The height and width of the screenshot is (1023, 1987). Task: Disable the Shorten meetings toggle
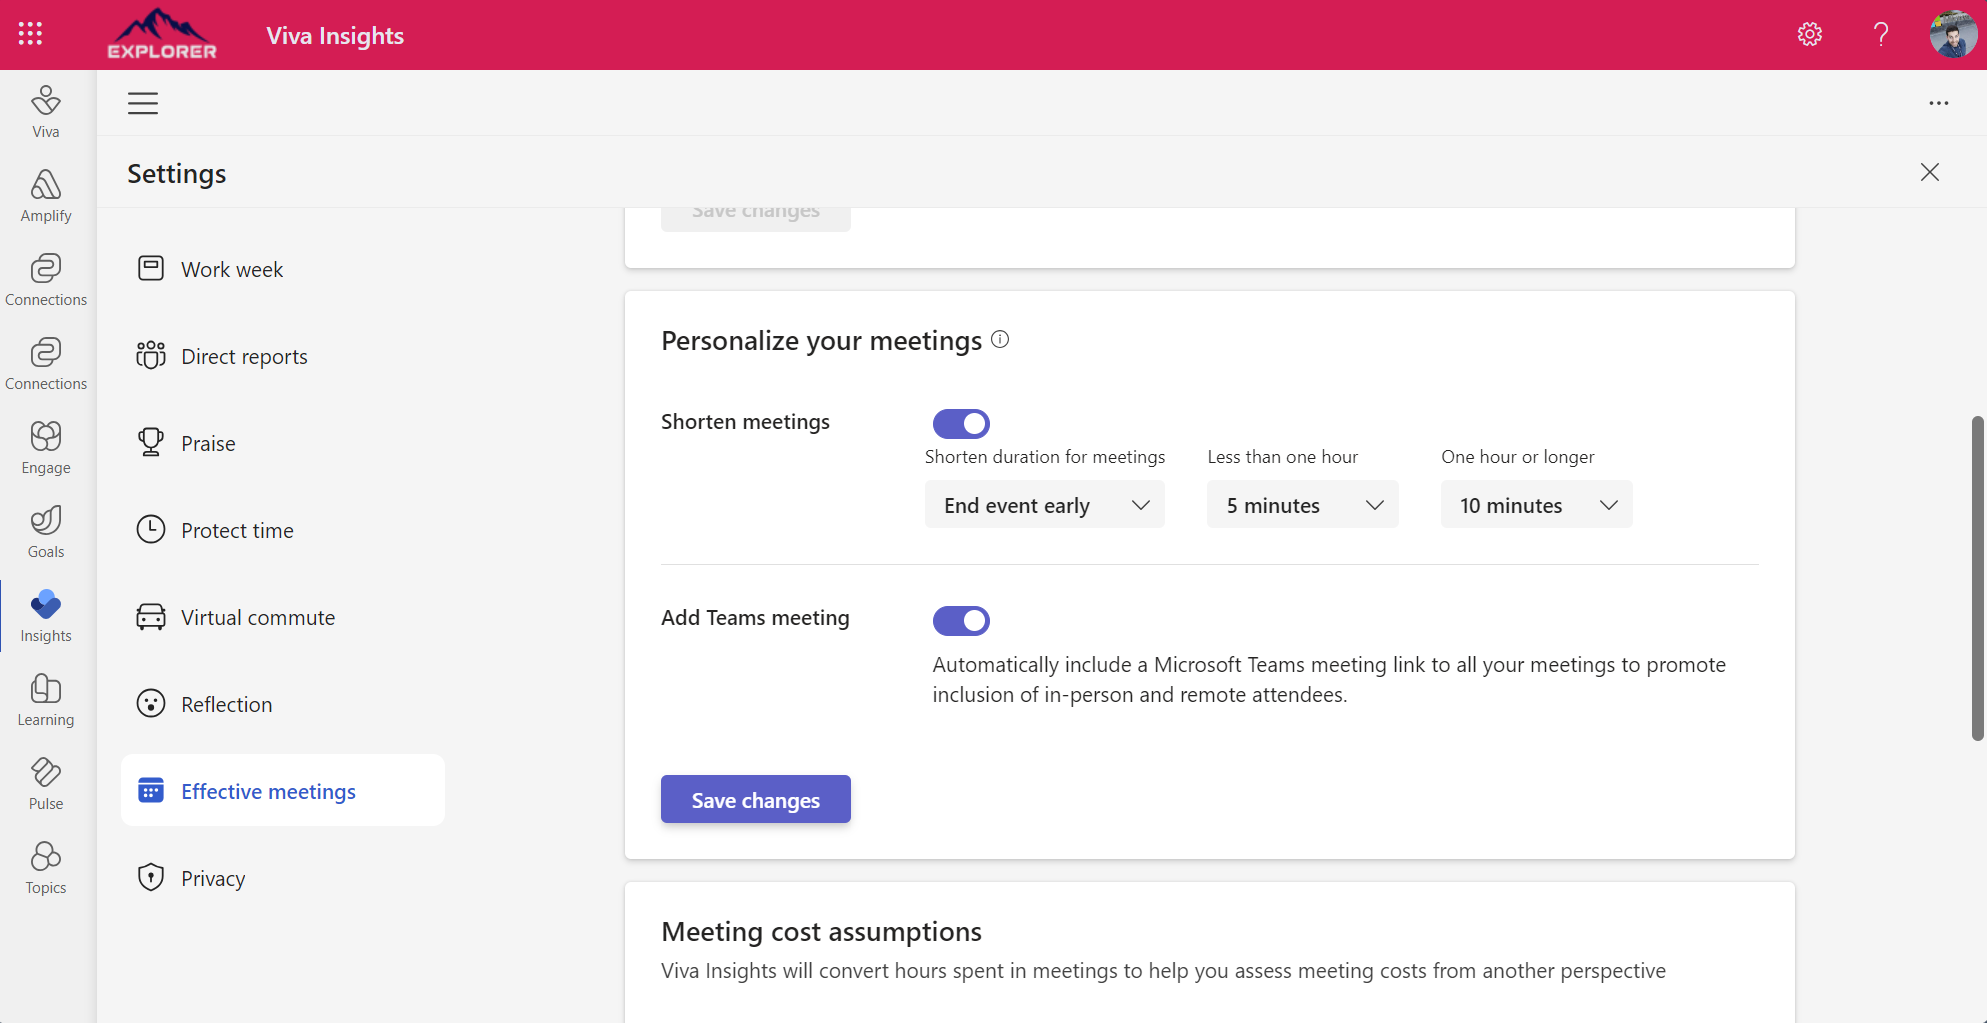click(960, 423)
